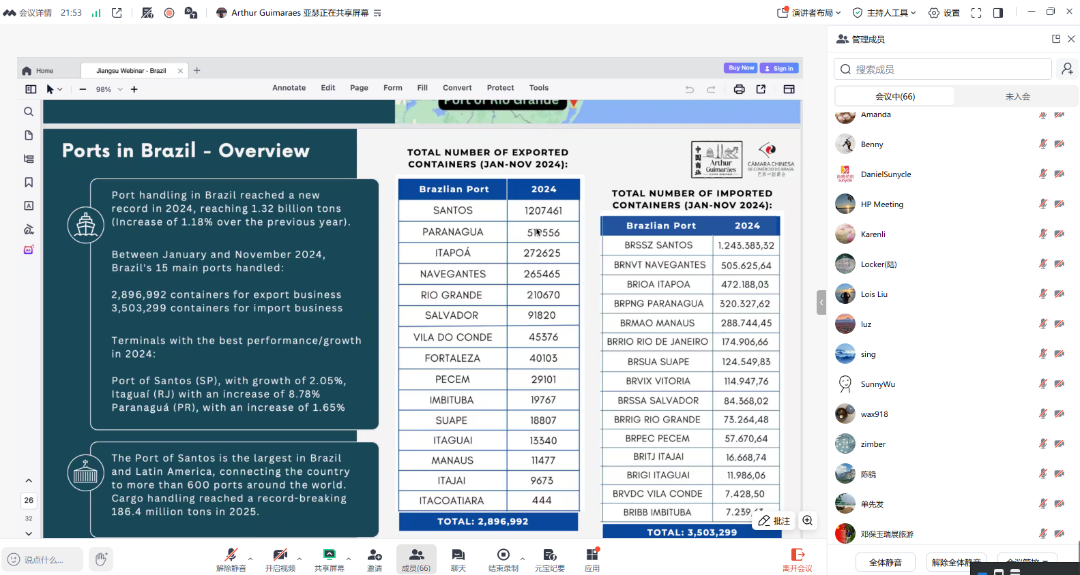
Task: Click the 批注 annotate button
Action: [x=774, y=521]
